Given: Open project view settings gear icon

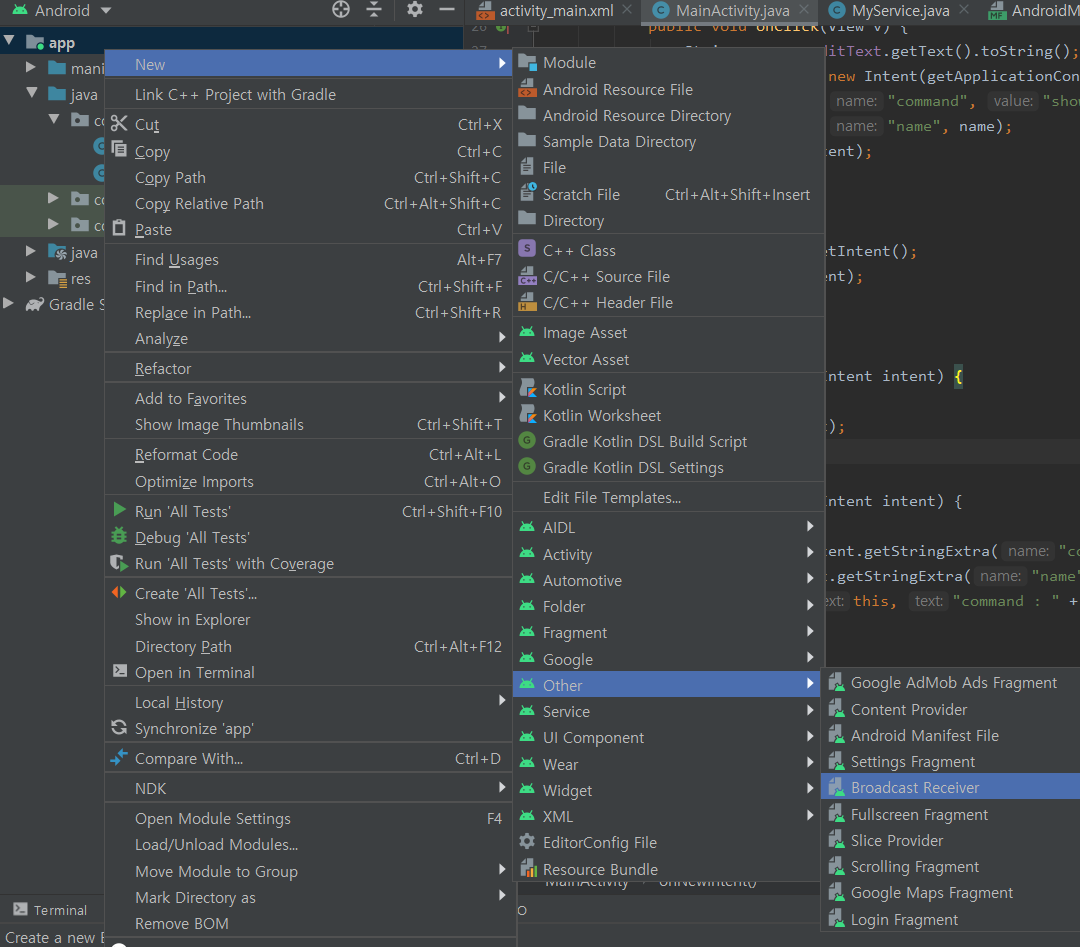Looking at the screenshot, I should tap(415, 10).
